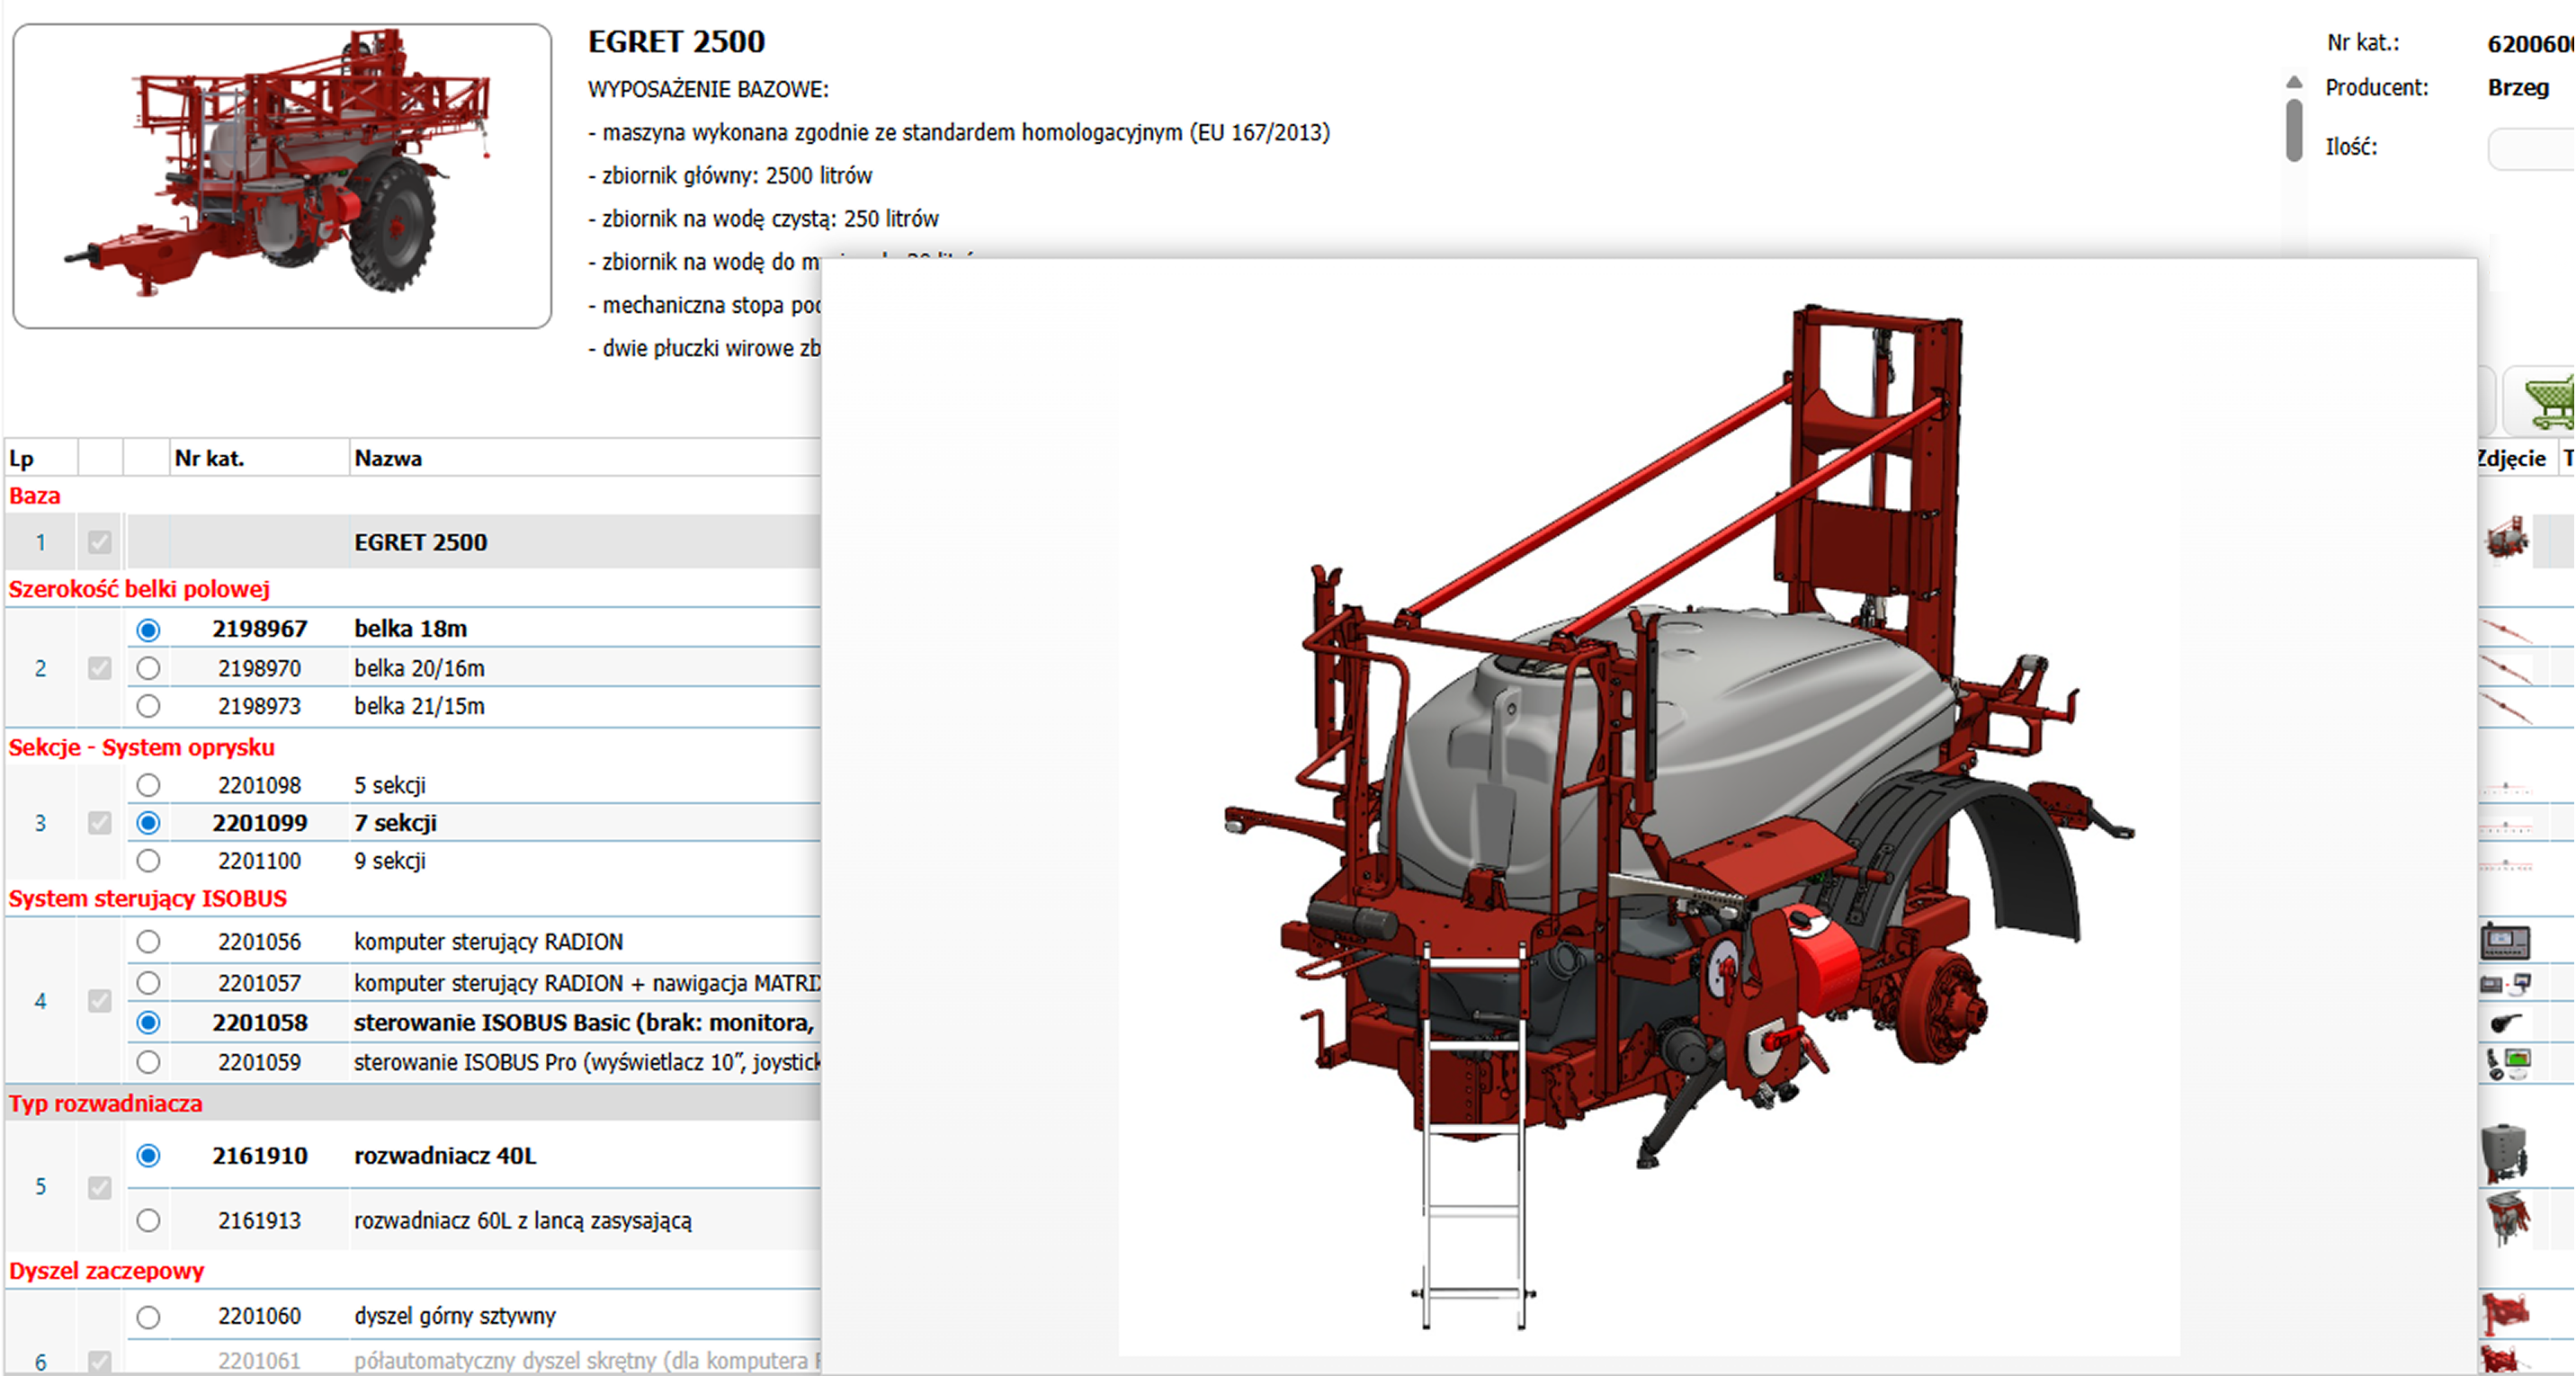Viewport: 2576px width, 1376px height.
Task: Open the 40L rozwadniacz tank thumbnail
Action: click(x=2504, y=1153)
